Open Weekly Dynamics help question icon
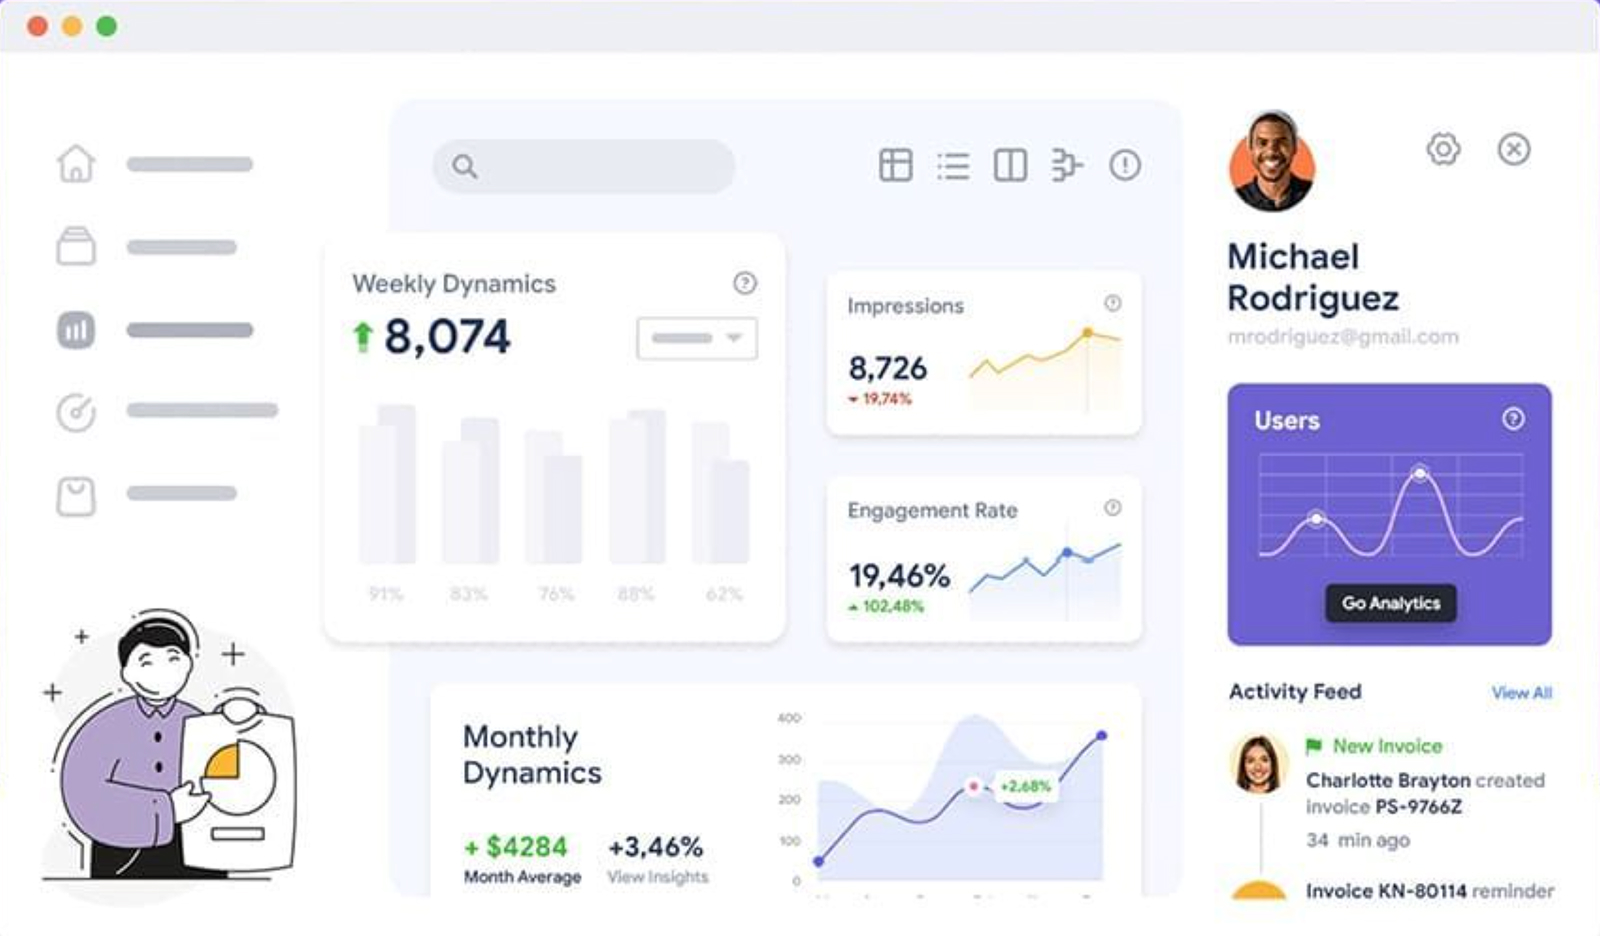Screen dimensions: 1600x936 [745, 283]
